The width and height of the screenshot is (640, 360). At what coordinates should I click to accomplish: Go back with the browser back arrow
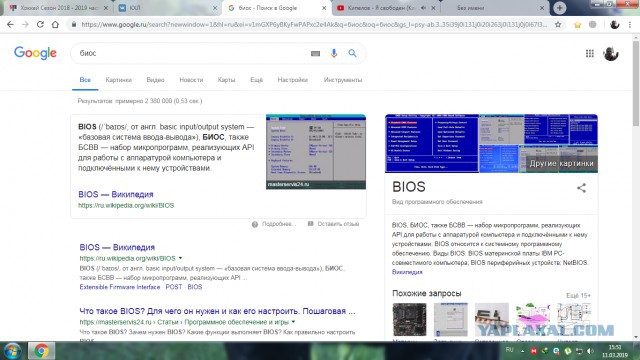point(10,24)
